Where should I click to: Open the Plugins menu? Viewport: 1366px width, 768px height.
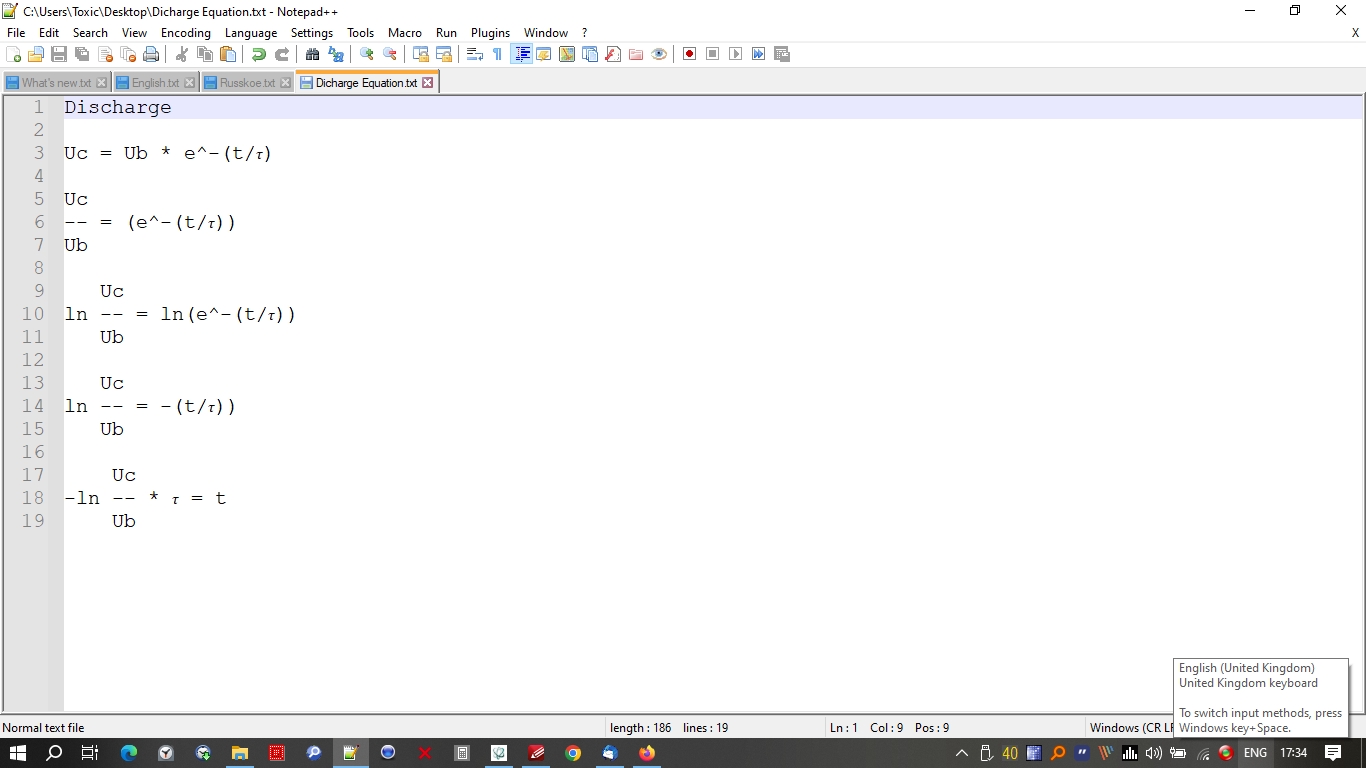490,33
